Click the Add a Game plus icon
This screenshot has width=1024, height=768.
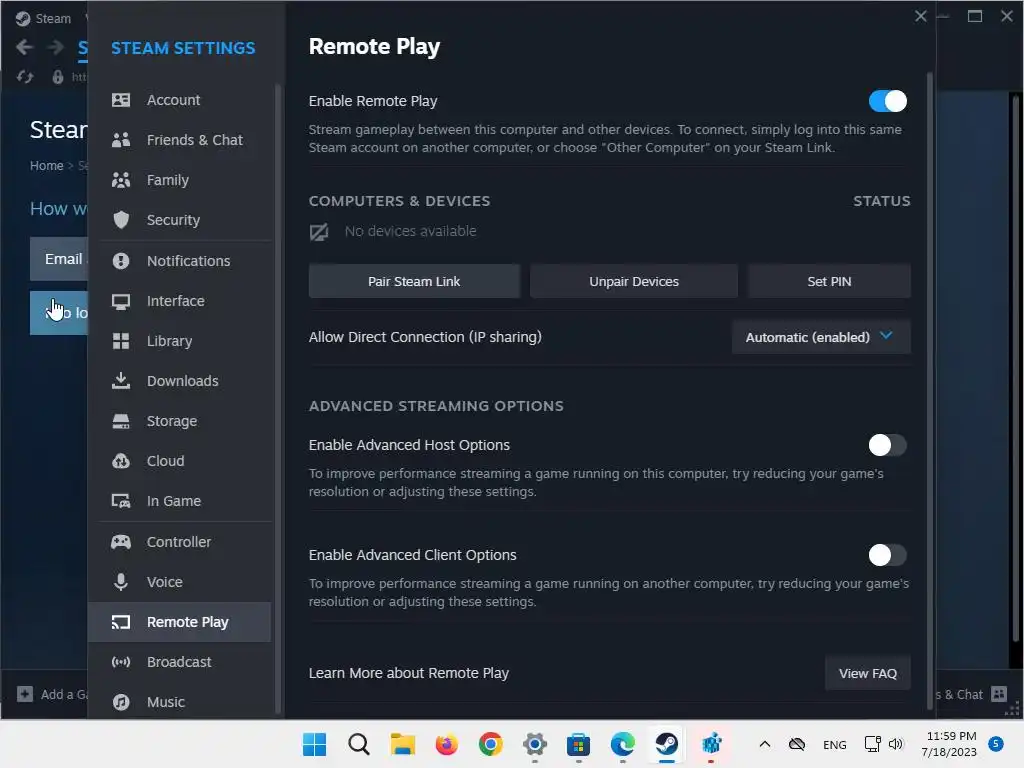(x=25, y=694)
